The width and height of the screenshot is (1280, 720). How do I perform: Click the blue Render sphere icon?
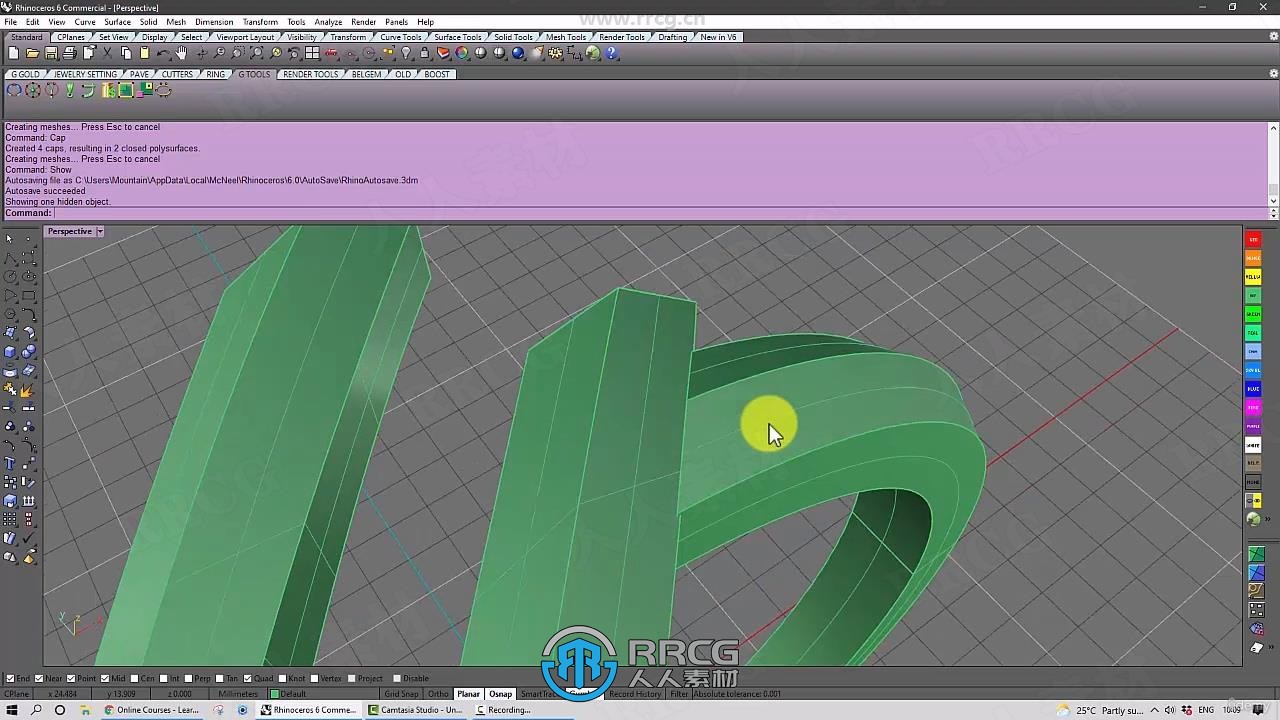(x=518, y=53)
